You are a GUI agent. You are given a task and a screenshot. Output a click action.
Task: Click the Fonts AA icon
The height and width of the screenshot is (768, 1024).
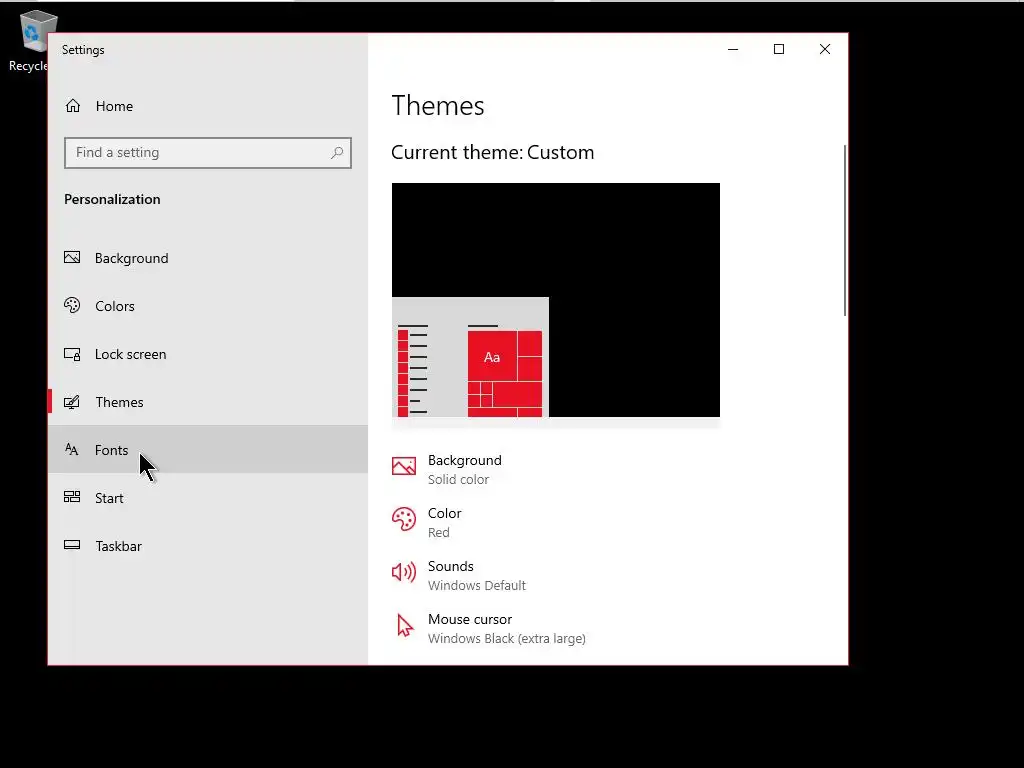72,449
